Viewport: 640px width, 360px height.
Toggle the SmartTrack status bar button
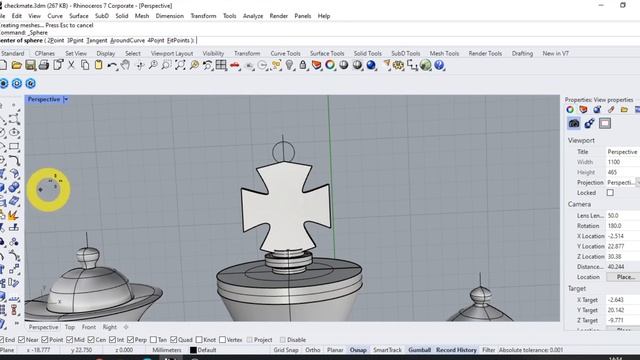[387, 350]
